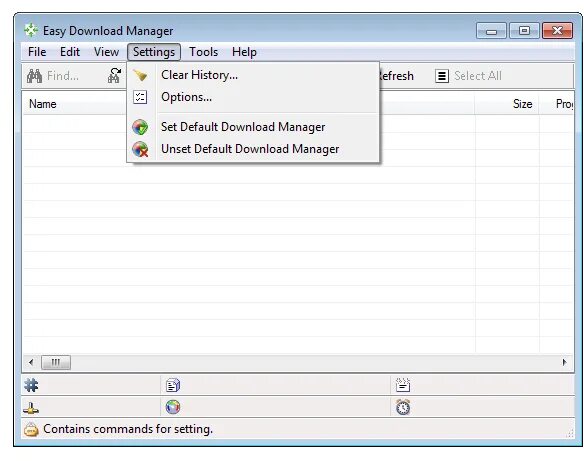The width and height of the screenshot is (584, 461).
Task: Click the Refresh toolbar button
Action: point(397,76)
